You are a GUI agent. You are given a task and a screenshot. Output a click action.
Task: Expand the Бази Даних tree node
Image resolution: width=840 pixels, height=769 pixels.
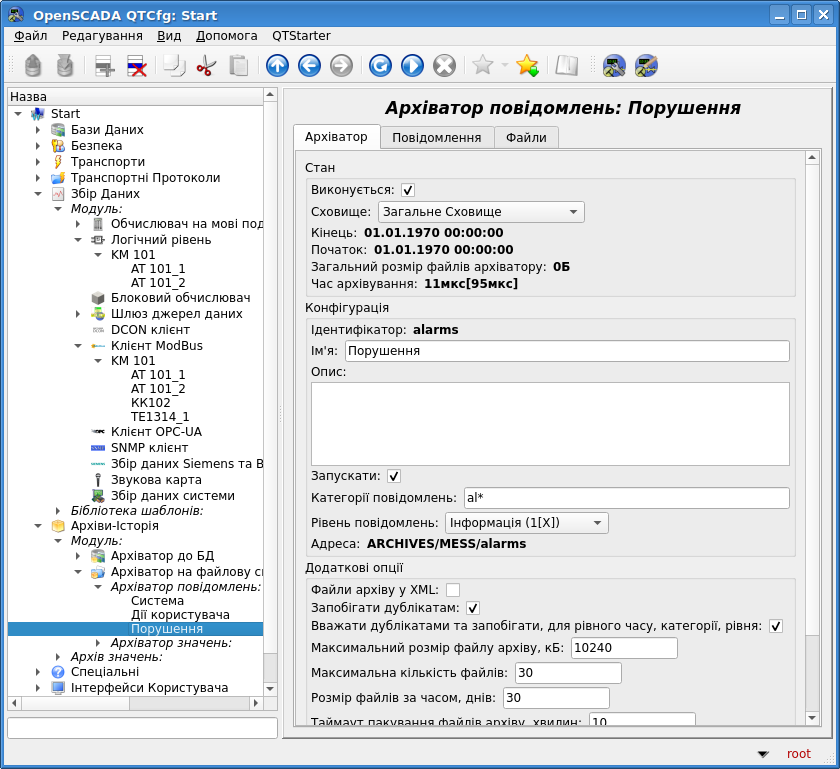point(38,130)
